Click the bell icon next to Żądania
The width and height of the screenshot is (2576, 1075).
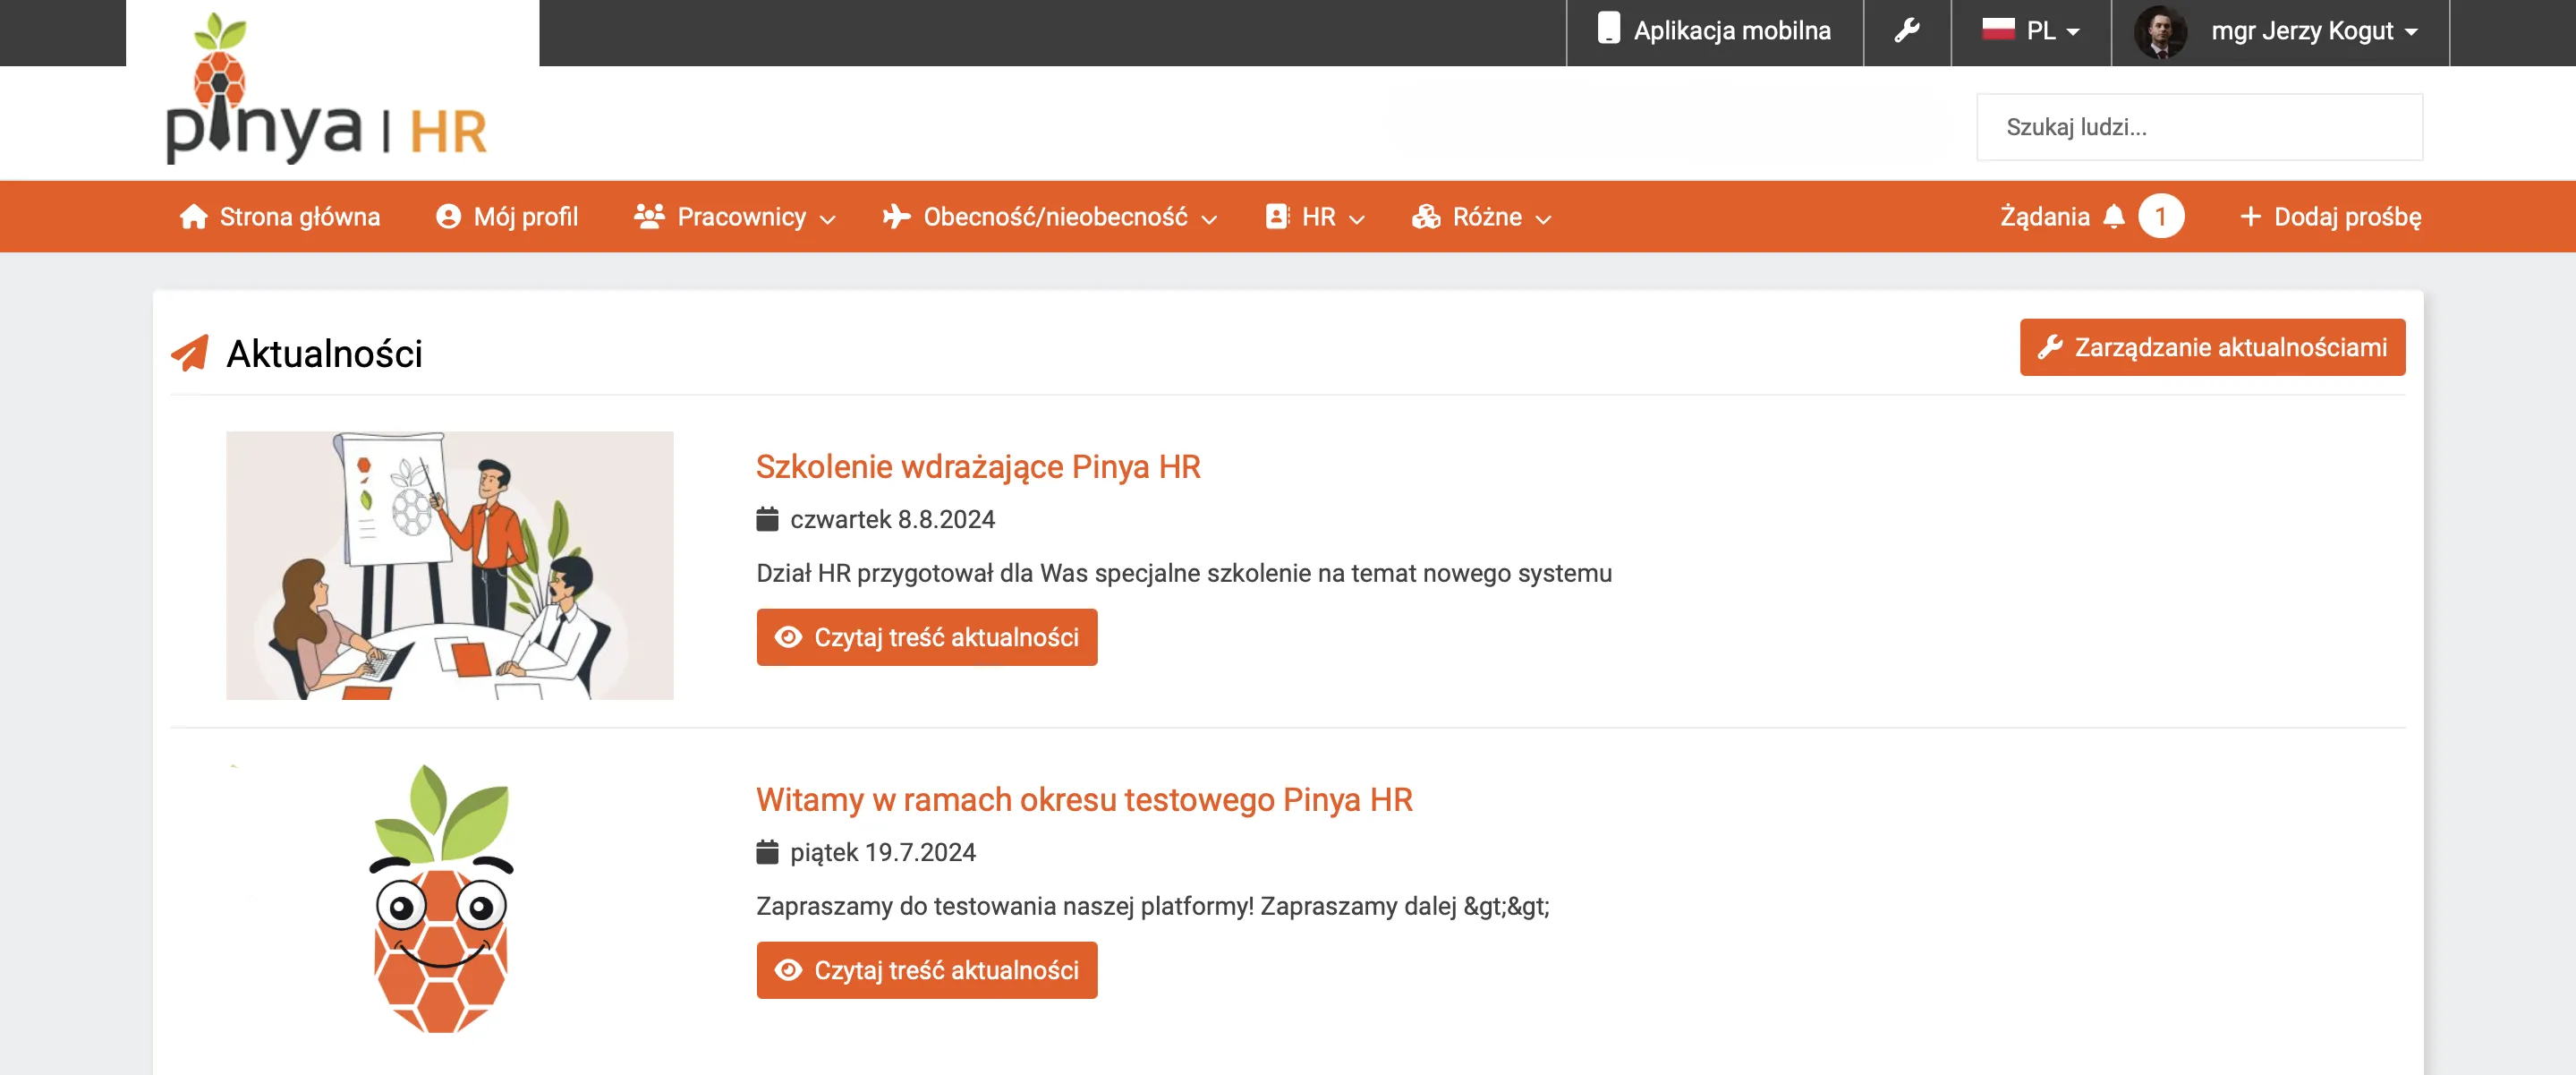2113,216
